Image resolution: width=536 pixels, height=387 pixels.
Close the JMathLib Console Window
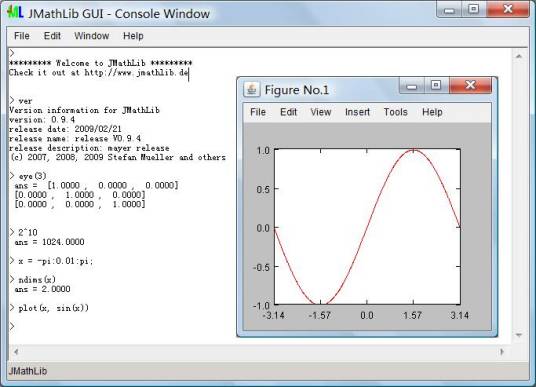508,9
